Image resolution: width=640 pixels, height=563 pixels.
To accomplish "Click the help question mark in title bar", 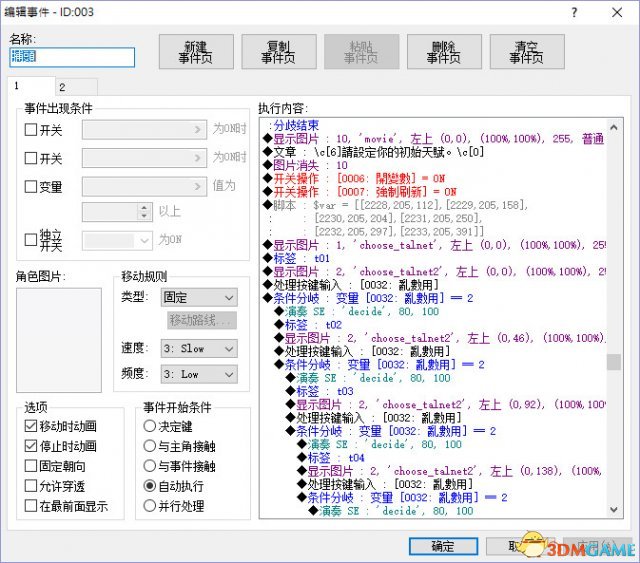I will coord(572,12).
